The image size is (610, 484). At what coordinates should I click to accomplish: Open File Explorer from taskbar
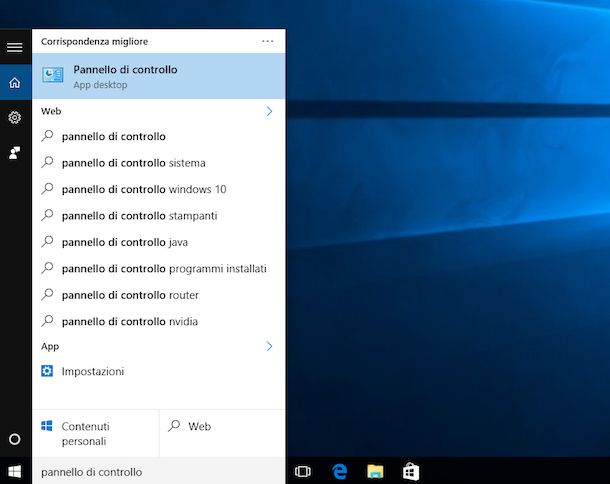375,472
